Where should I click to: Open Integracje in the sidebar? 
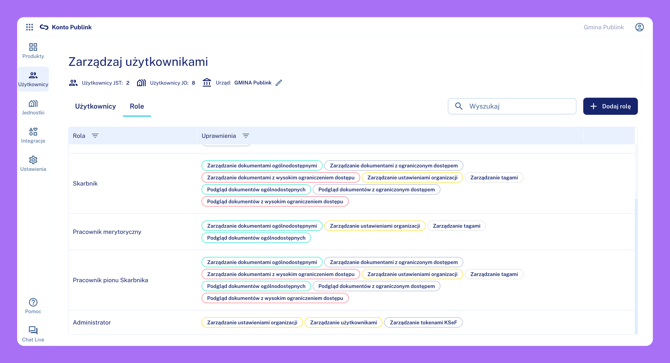[x=33, y=135]
